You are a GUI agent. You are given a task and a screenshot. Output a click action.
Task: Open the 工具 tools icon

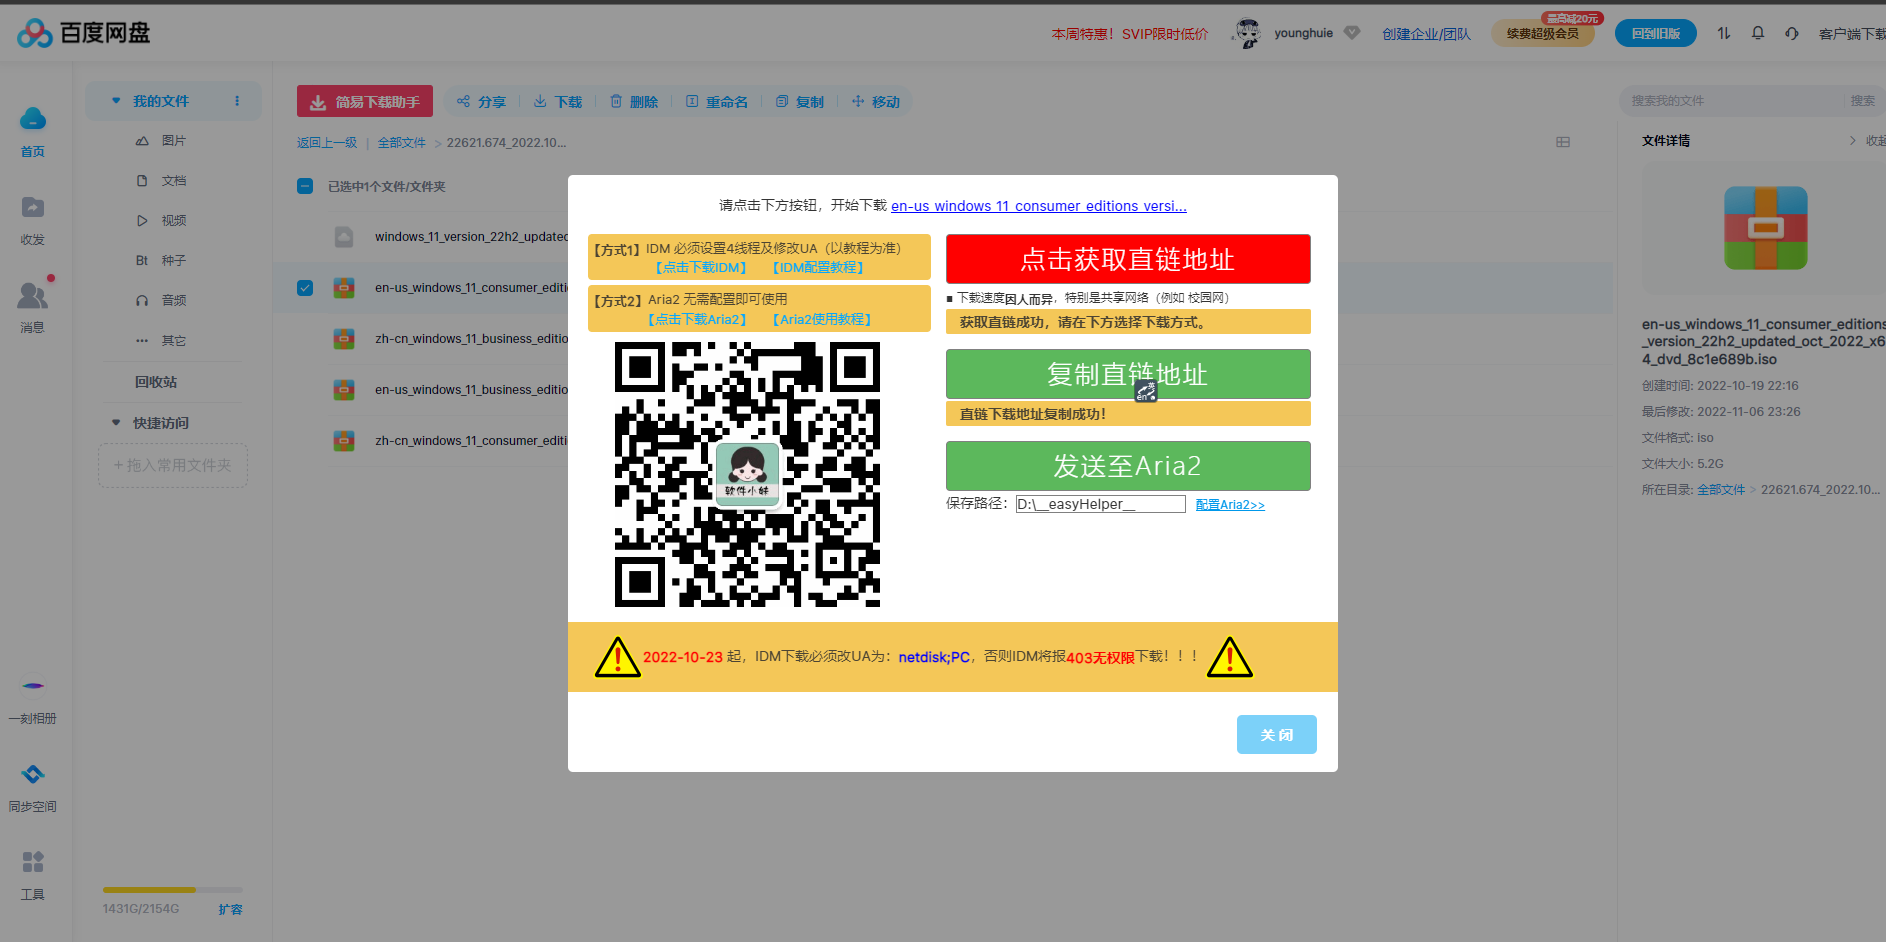(x=32, y=862)
